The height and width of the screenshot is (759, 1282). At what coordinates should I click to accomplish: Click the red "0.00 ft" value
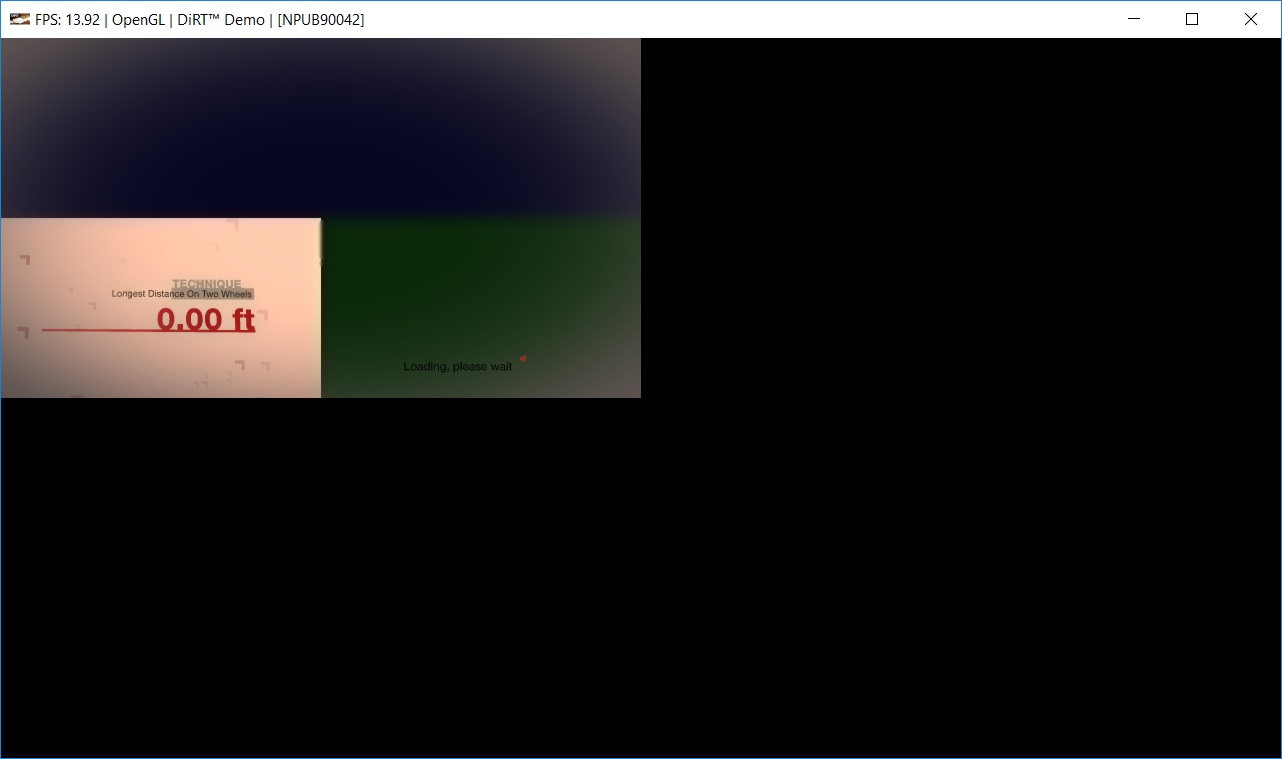point(206,320)
